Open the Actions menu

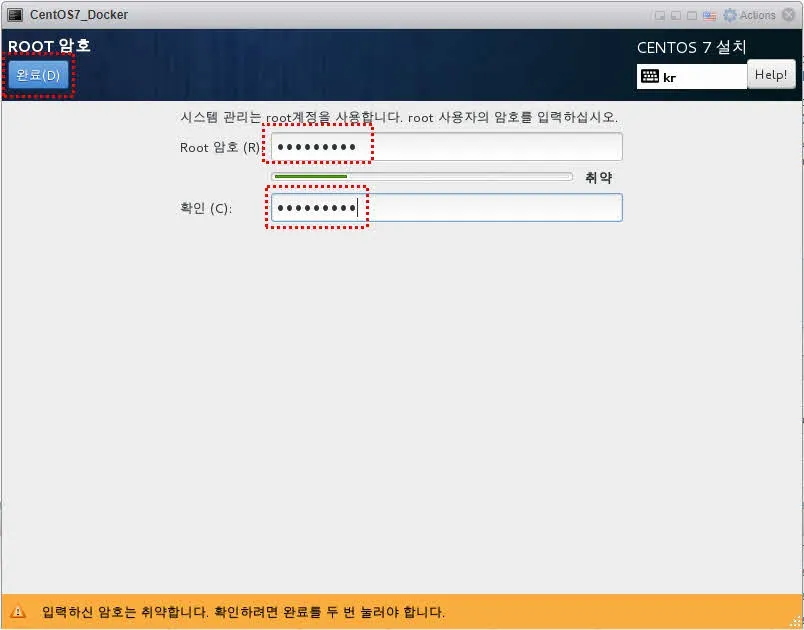click(x=757, y=16)
